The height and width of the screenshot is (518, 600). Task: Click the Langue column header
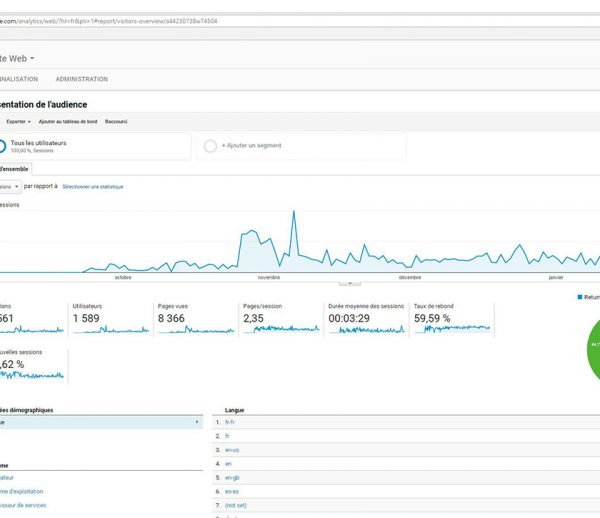pyautogui.click(x=235, y=410)
